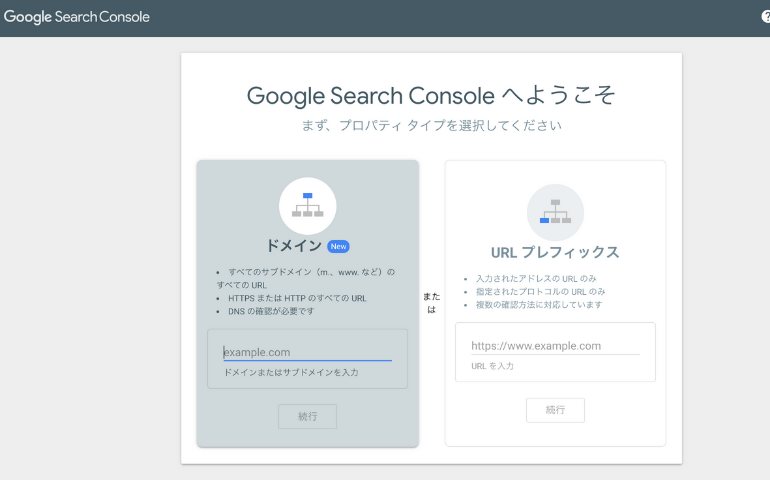Viewport: 770px width, 480px height.
Task: Click bullet 入力されたアドレスの URL のみ
Action: pos(536,279)
